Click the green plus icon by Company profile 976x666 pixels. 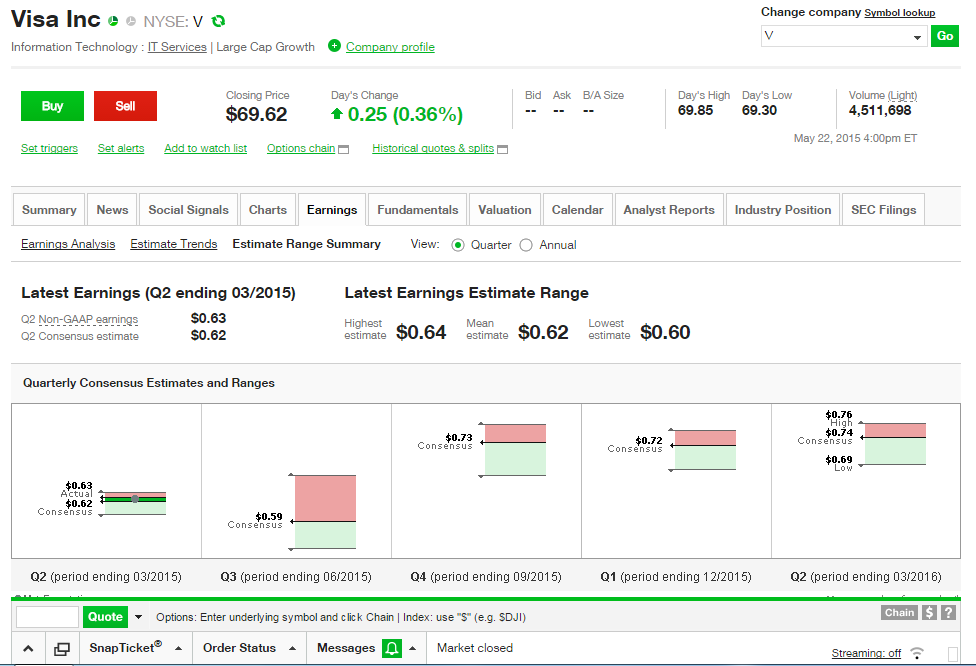pyautogui.click(x=334, y=45)
